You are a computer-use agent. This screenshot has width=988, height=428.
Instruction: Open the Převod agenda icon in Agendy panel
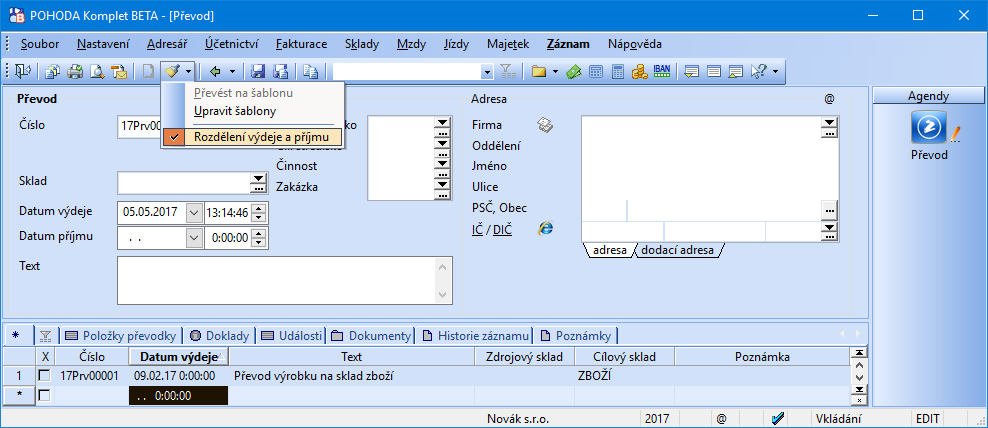click(x=929, y=127)
